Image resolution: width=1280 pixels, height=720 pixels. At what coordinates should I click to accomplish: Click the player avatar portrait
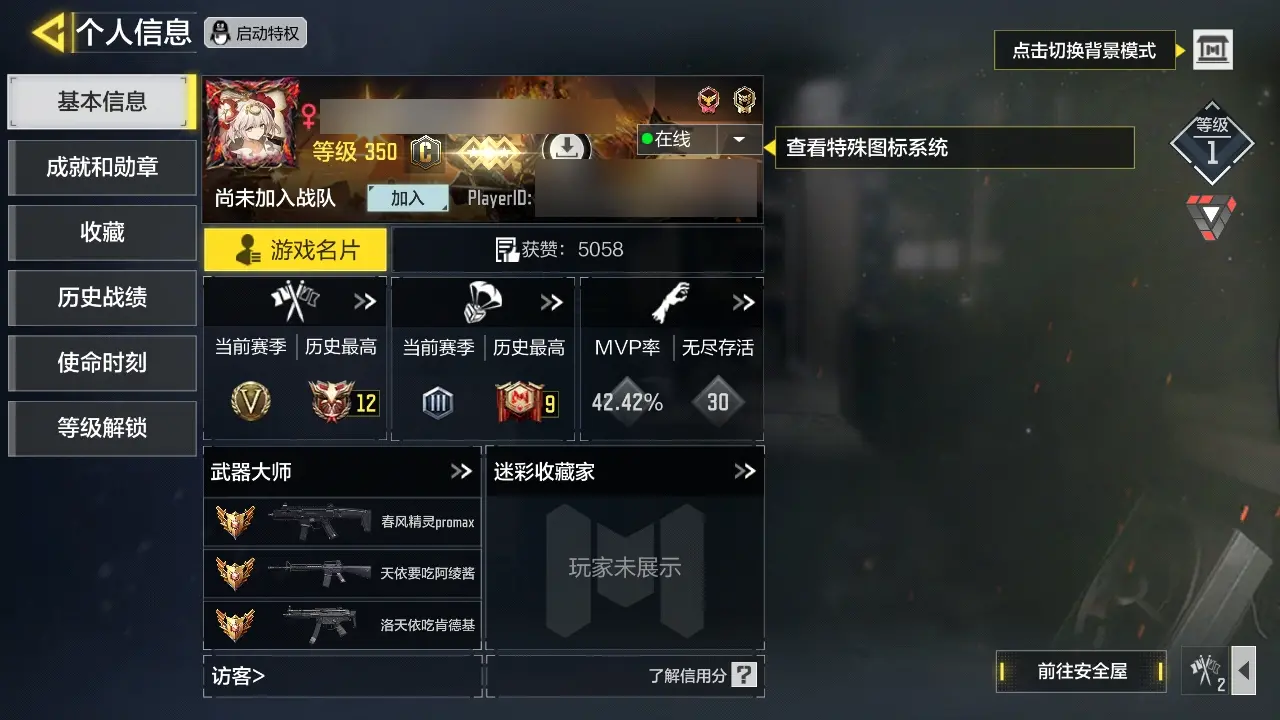tap(253, 123)
